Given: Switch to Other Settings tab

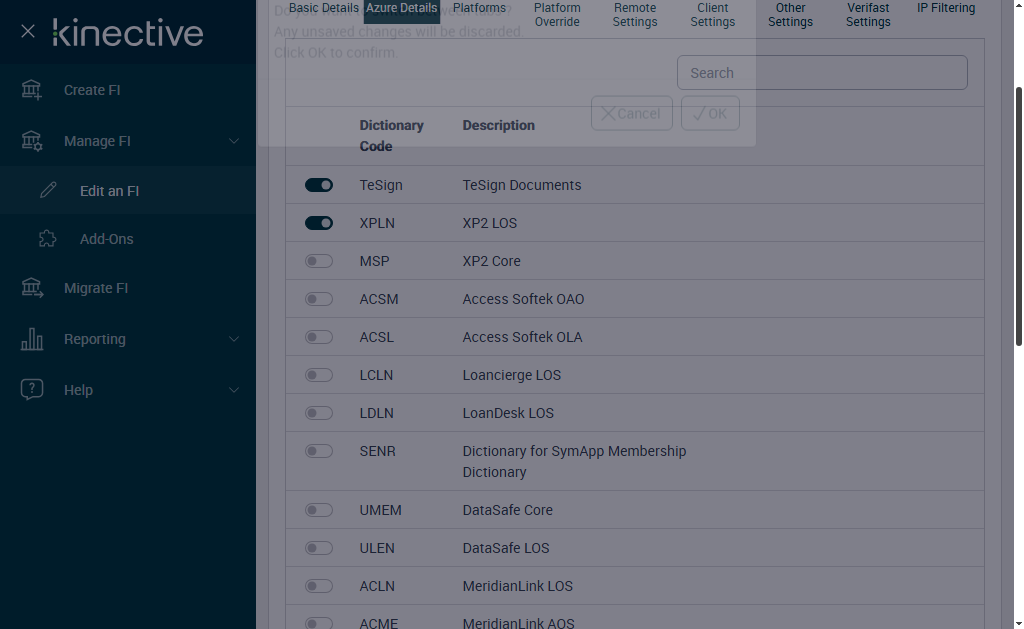Looking at the screenshot, I should click(x=790, y=14).
